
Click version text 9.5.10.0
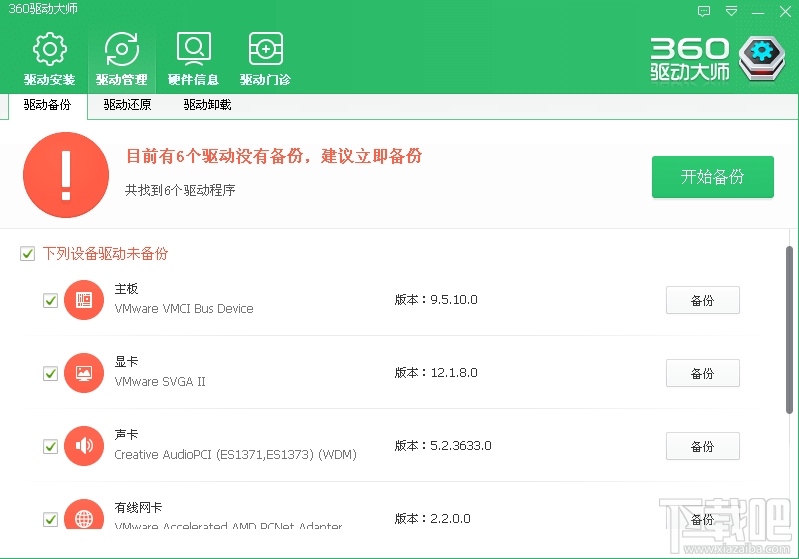point(454,300)
